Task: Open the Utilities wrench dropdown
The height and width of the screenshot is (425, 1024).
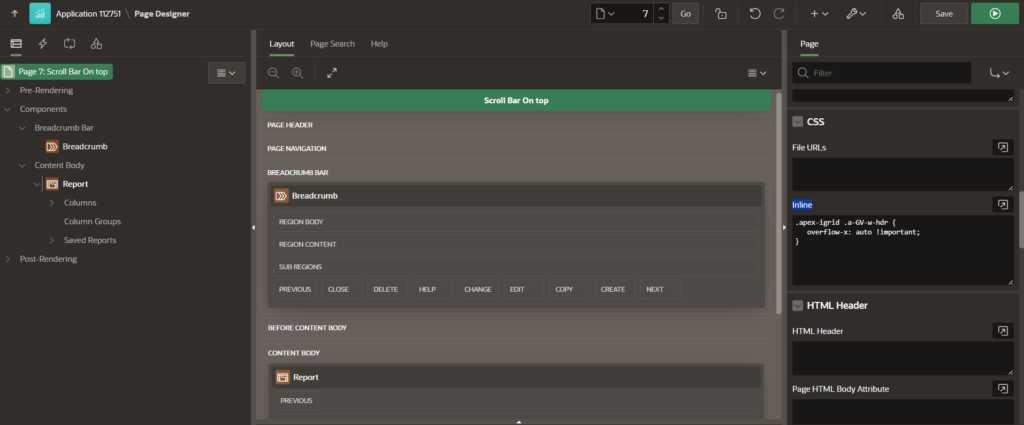Action: click(855, 14)
